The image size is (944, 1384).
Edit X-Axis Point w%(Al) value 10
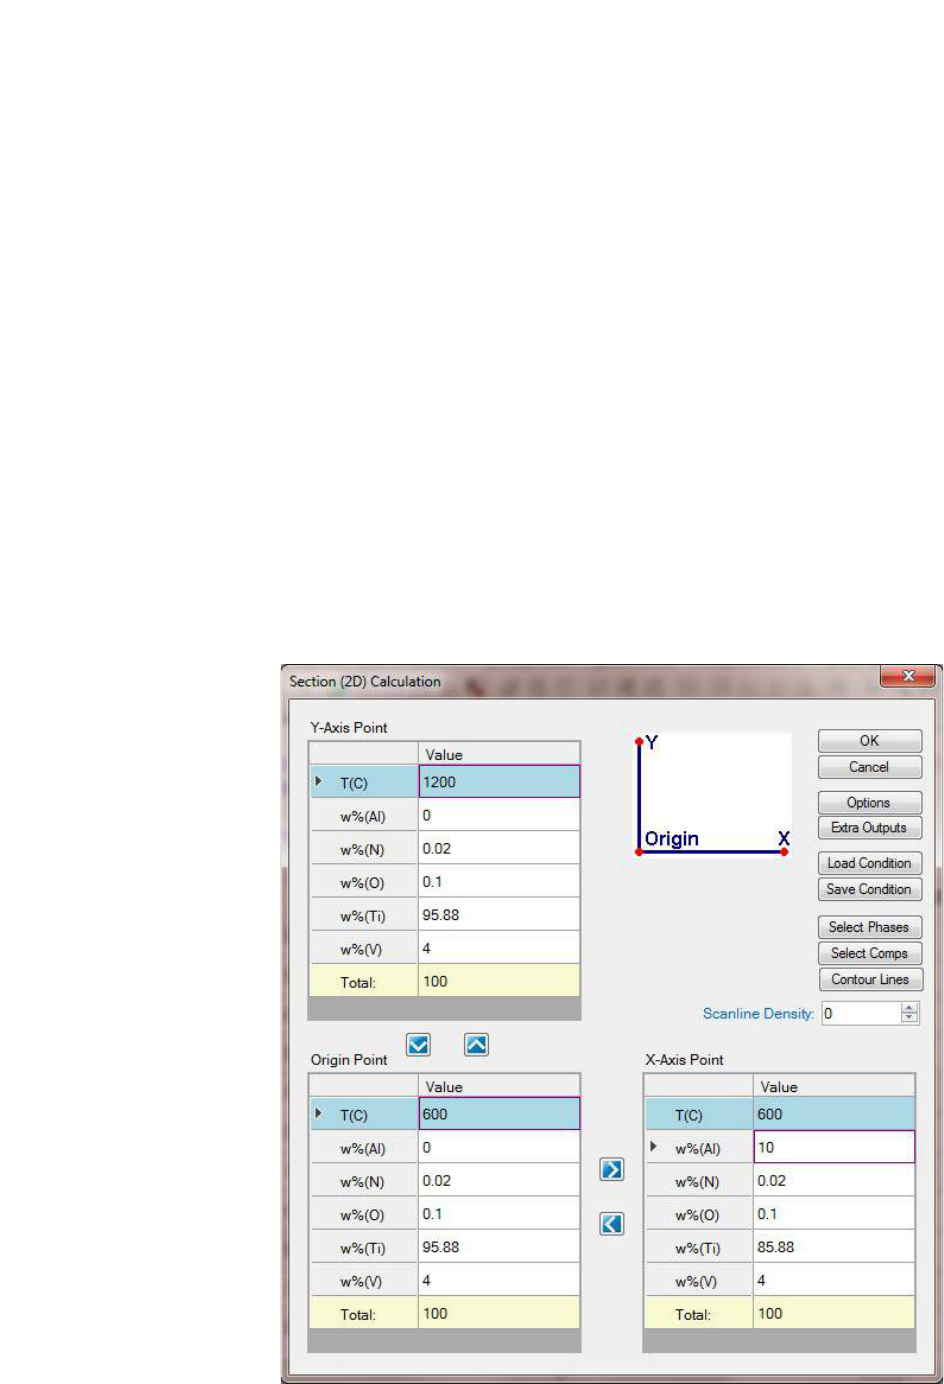(834, 1147)
